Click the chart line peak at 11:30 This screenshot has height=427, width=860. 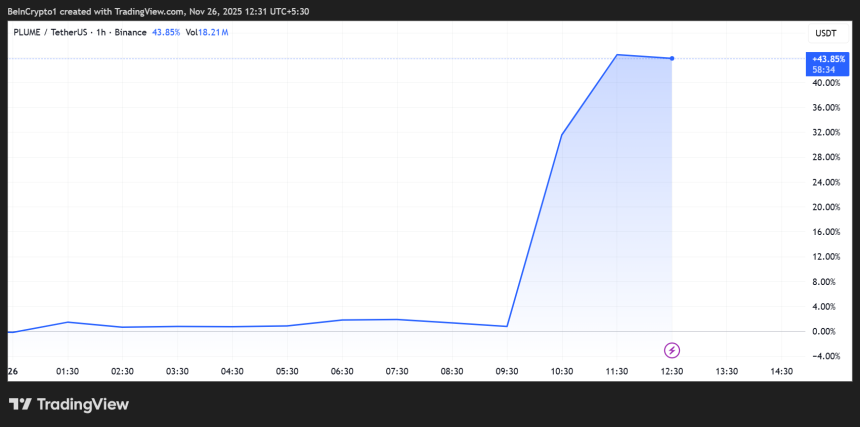[618, 54]
